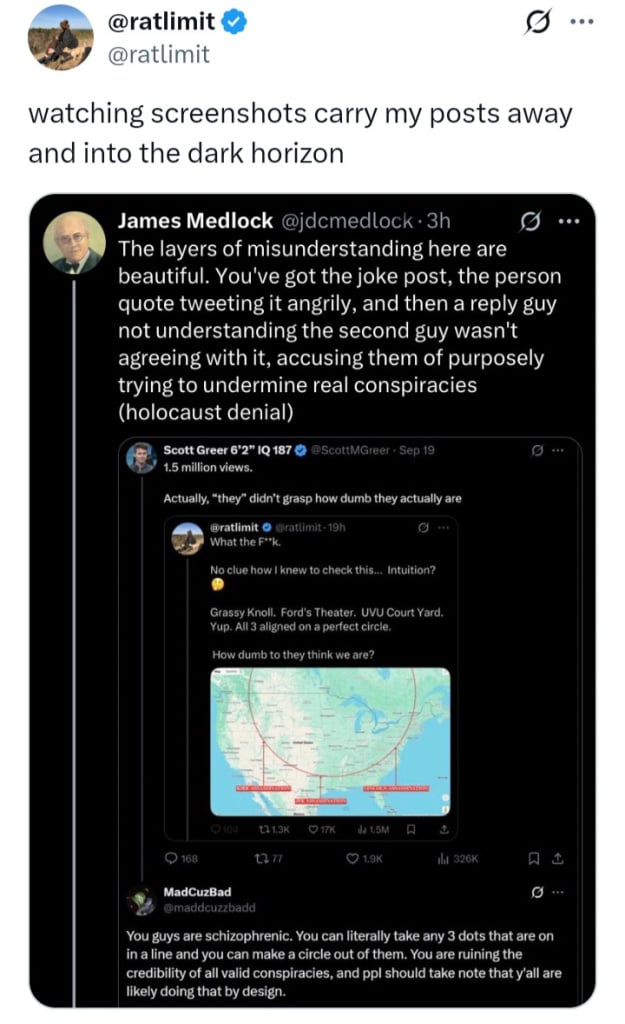Click Scott Greer's small avatar
The image size is (625, 1024).
tap(140, 457)
